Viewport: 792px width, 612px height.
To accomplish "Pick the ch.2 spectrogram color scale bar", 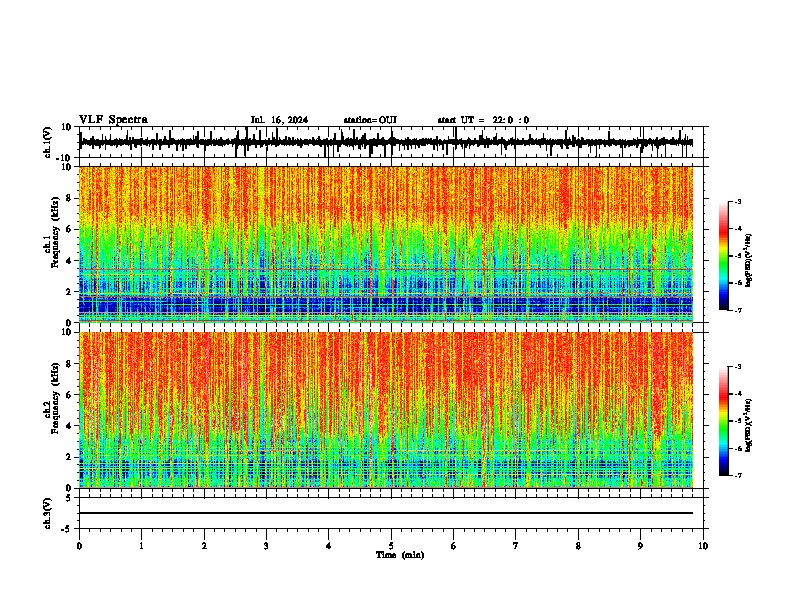I will (724, 421).
